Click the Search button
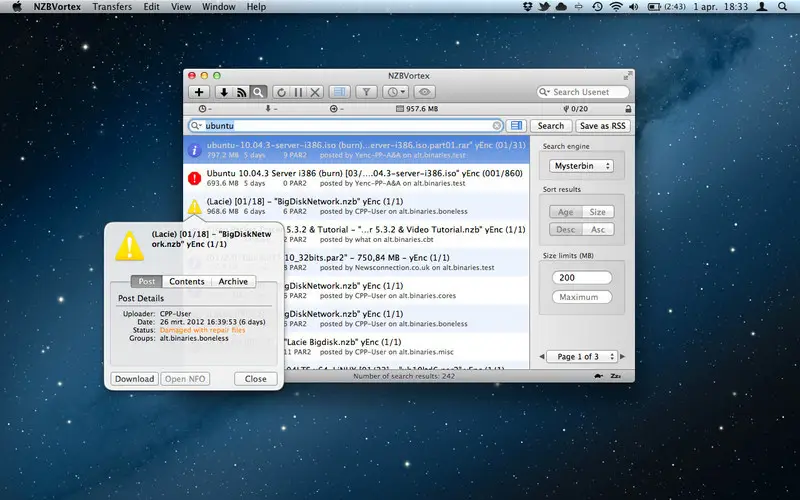Image resolution: width=800 pixels, height=500 pixels. coord(551,126)
